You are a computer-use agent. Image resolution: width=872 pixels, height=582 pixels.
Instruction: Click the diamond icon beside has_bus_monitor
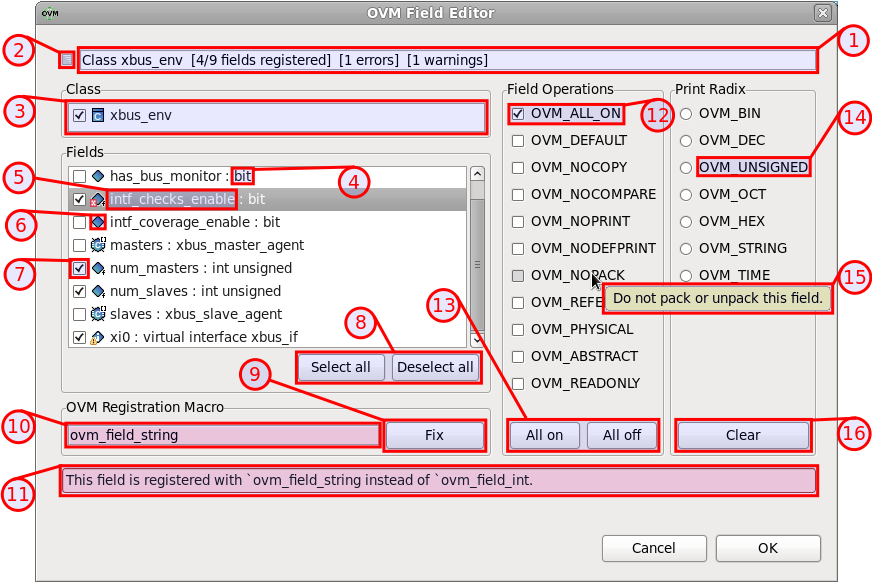[x=97, y=175]
